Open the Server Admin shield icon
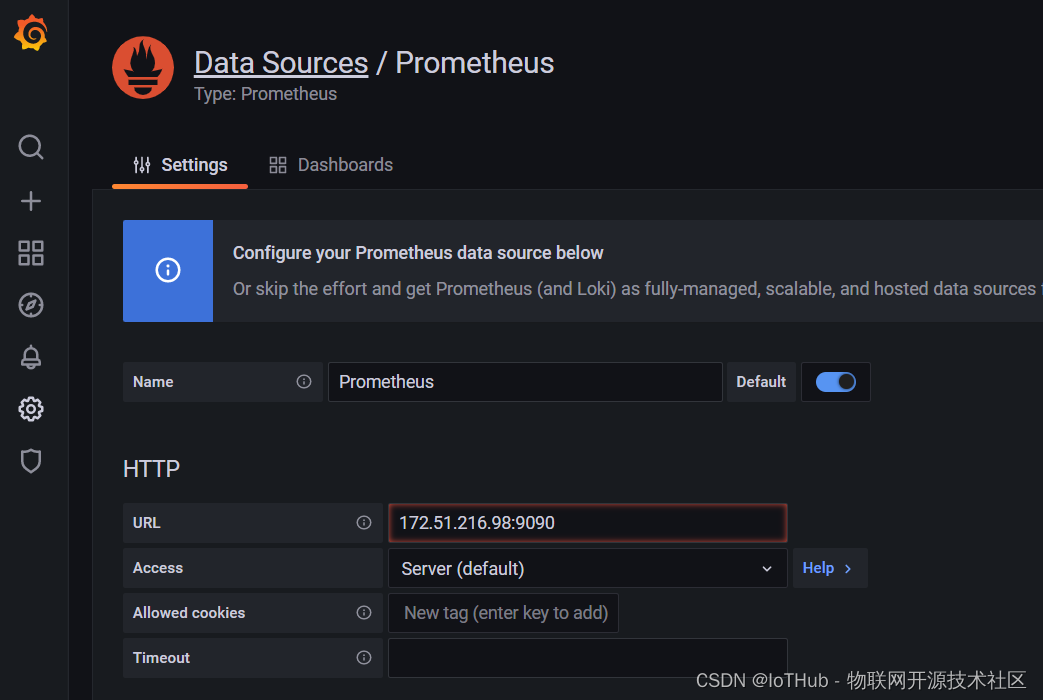This screenshot has height=700, width=1043. [31, 460]
